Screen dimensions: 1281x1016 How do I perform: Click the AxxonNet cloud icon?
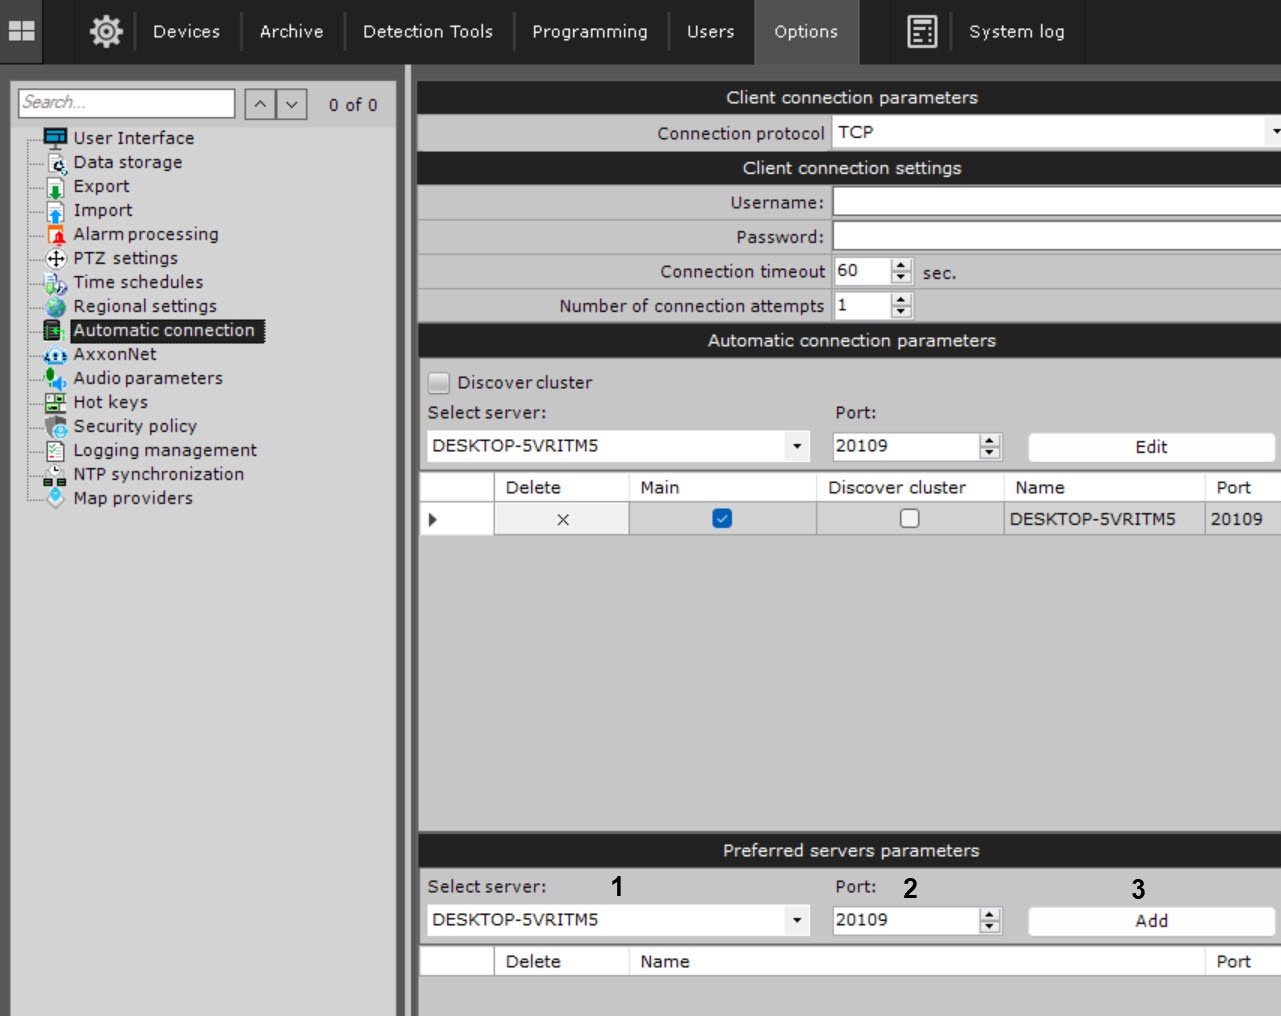point(55,355)
